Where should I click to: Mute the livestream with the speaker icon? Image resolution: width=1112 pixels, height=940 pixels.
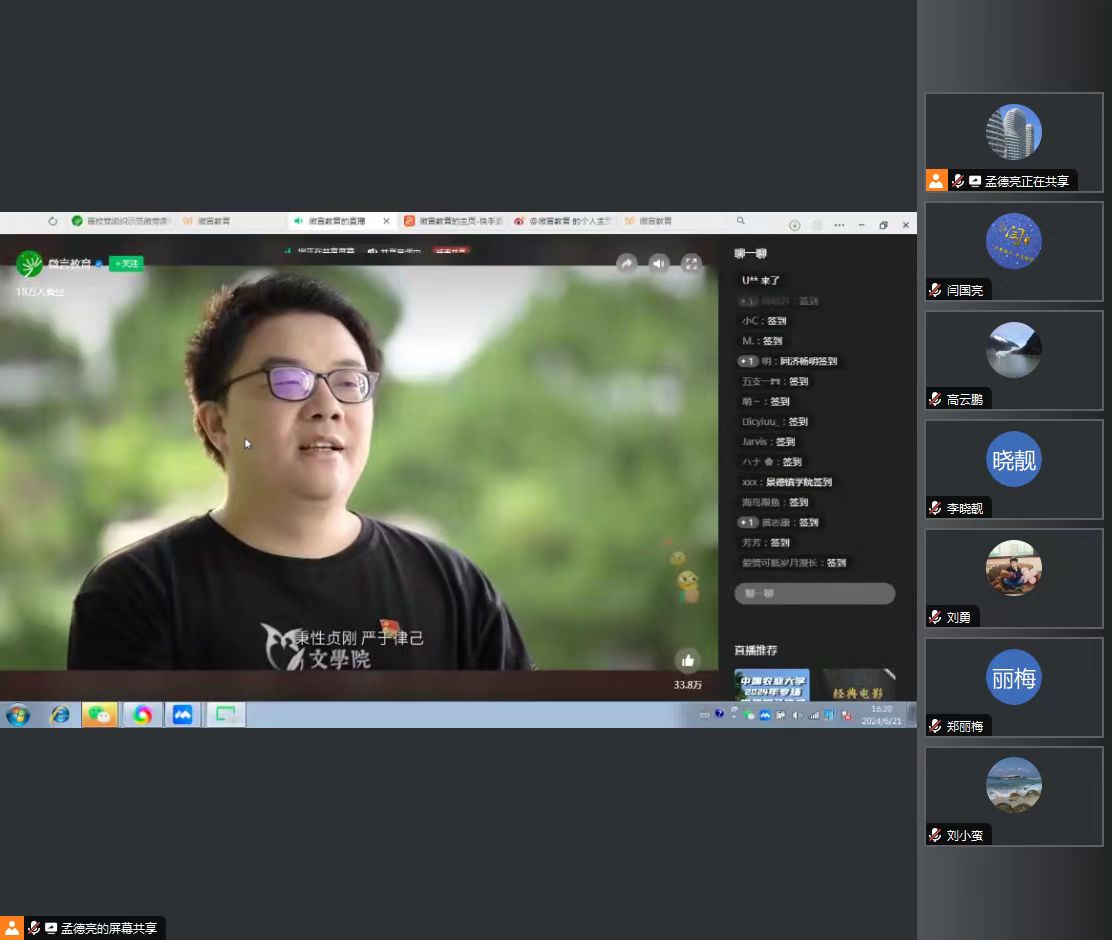click(x=659, y=263)
